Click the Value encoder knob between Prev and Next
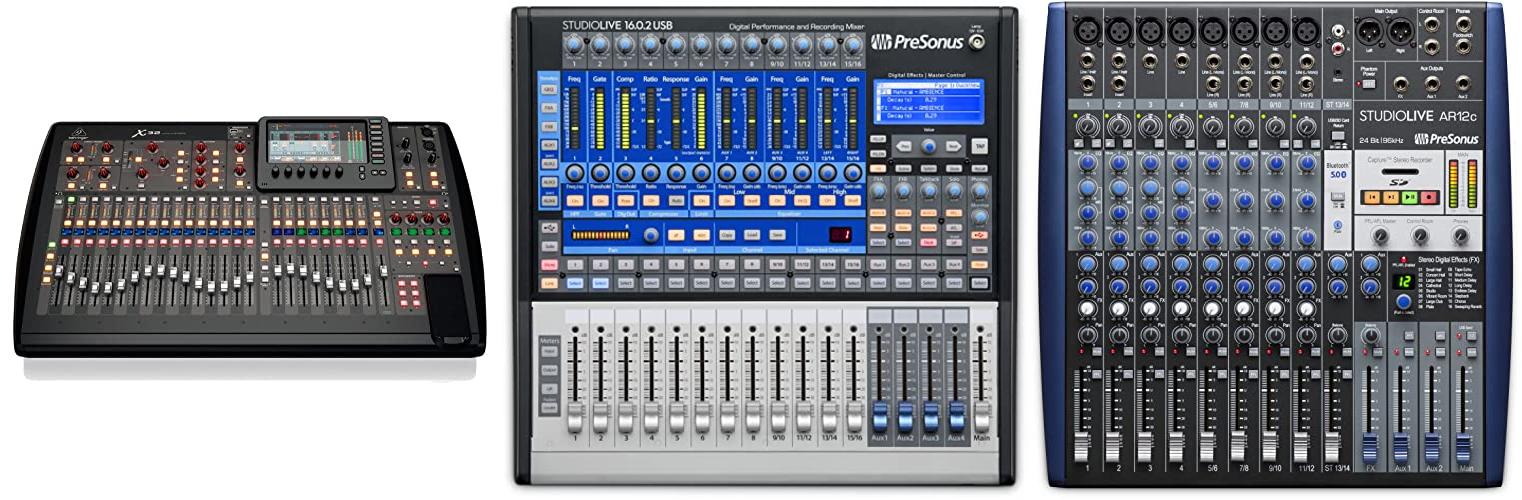 [x=929, y=146]
